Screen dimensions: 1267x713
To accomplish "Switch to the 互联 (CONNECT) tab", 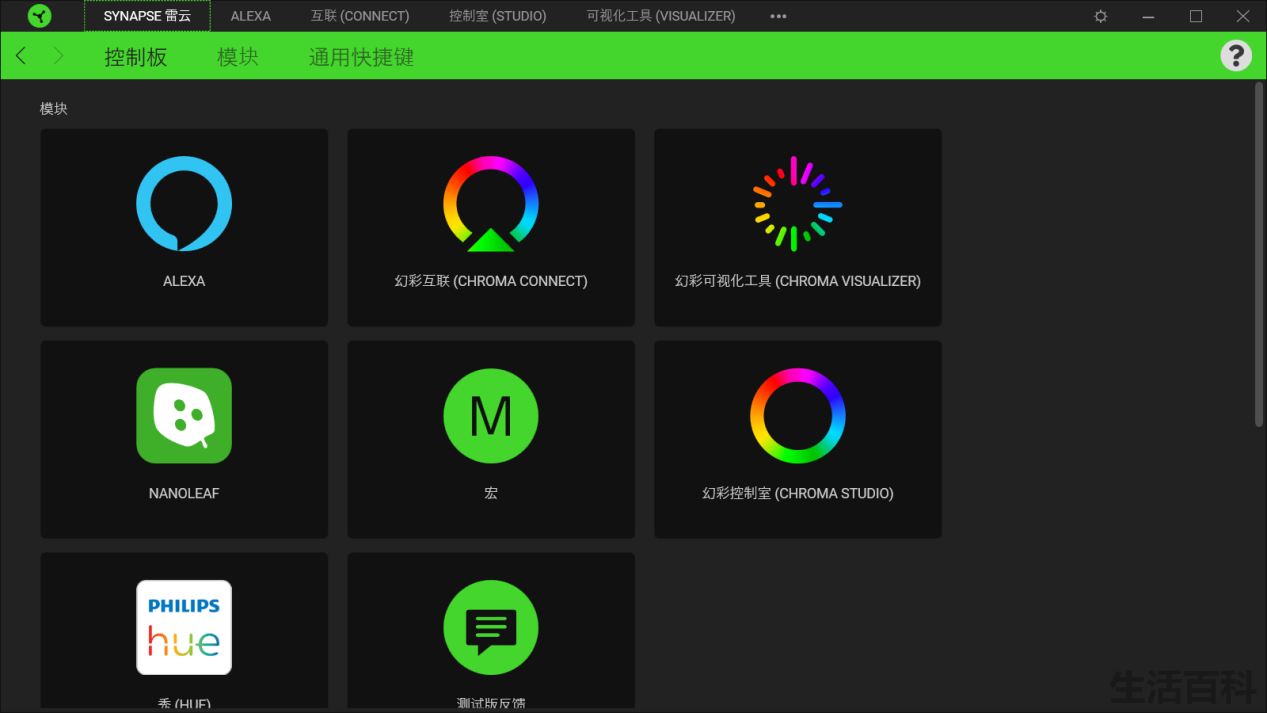I will pyautogui.click(x=360, y=16).
